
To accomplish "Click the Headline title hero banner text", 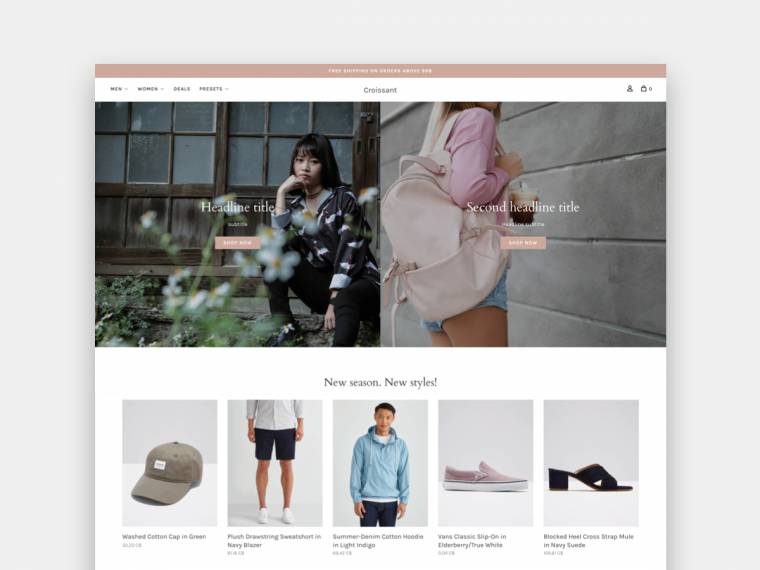I will coord(238,207).
